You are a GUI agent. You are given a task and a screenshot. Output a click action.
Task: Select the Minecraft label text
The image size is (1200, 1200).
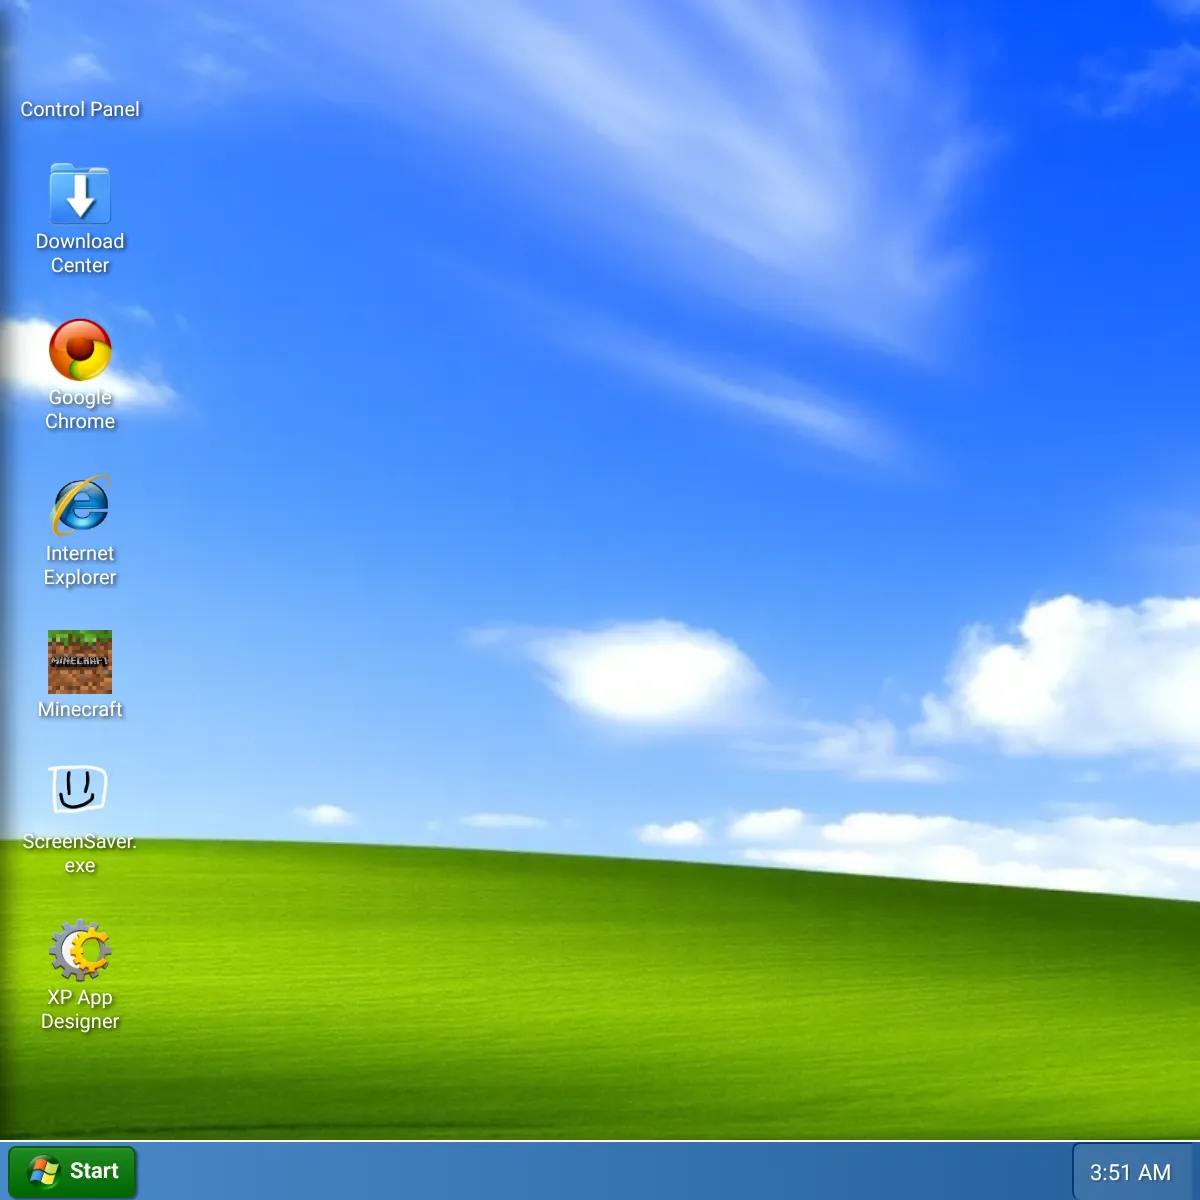click(80, 709)
